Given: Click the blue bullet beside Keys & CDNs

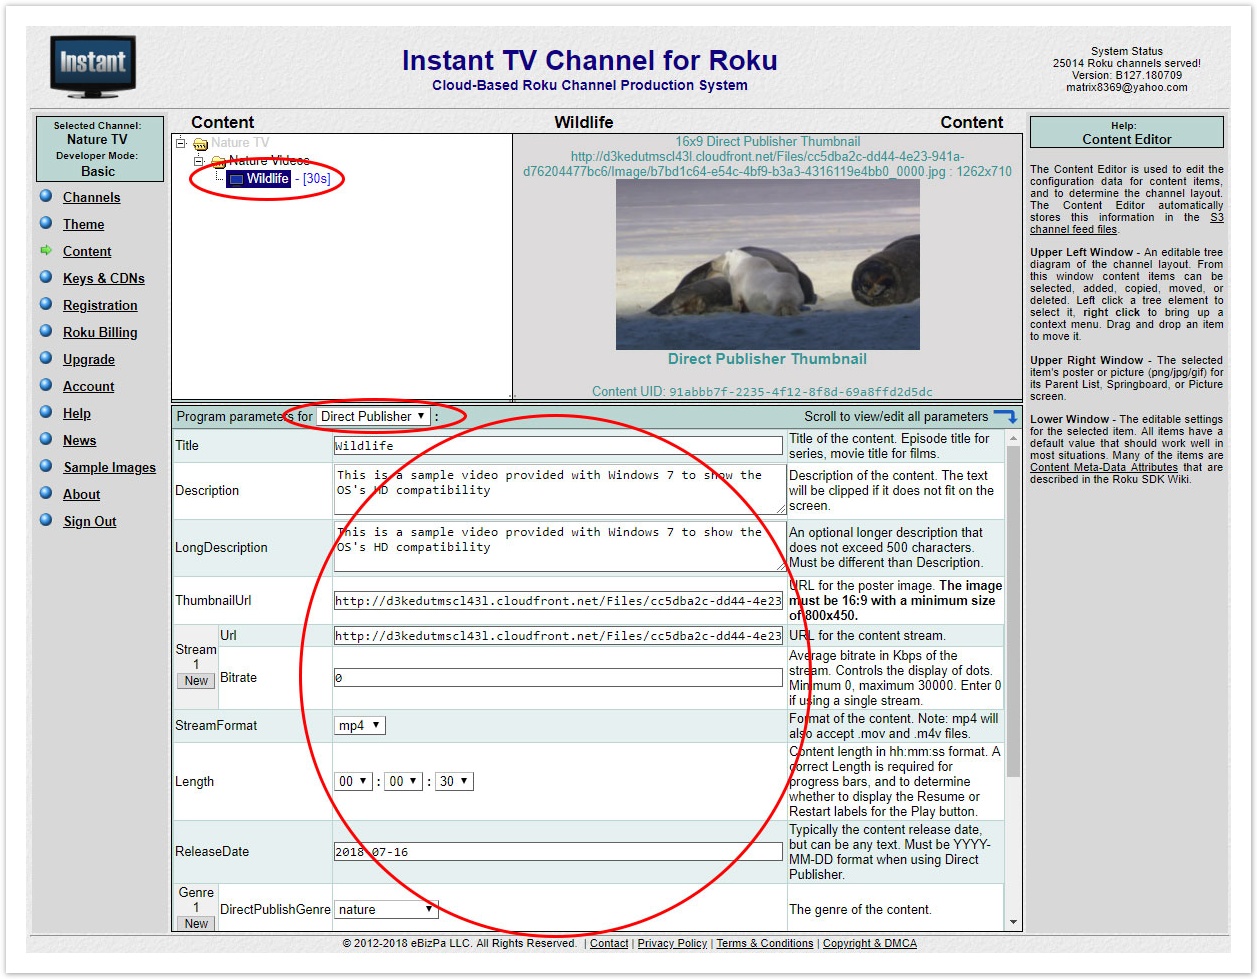Looking at the screenshot, I should click(x=46, y=277).
